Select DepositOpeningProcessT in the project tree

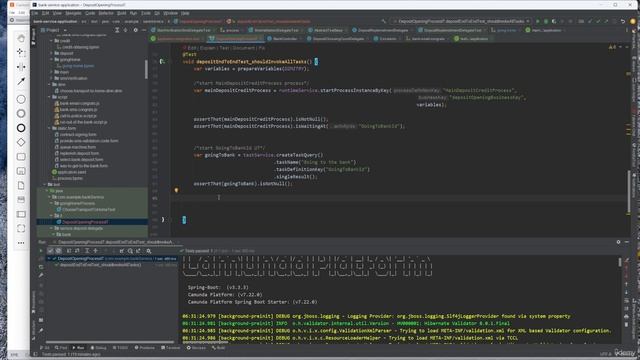[85, 222]
